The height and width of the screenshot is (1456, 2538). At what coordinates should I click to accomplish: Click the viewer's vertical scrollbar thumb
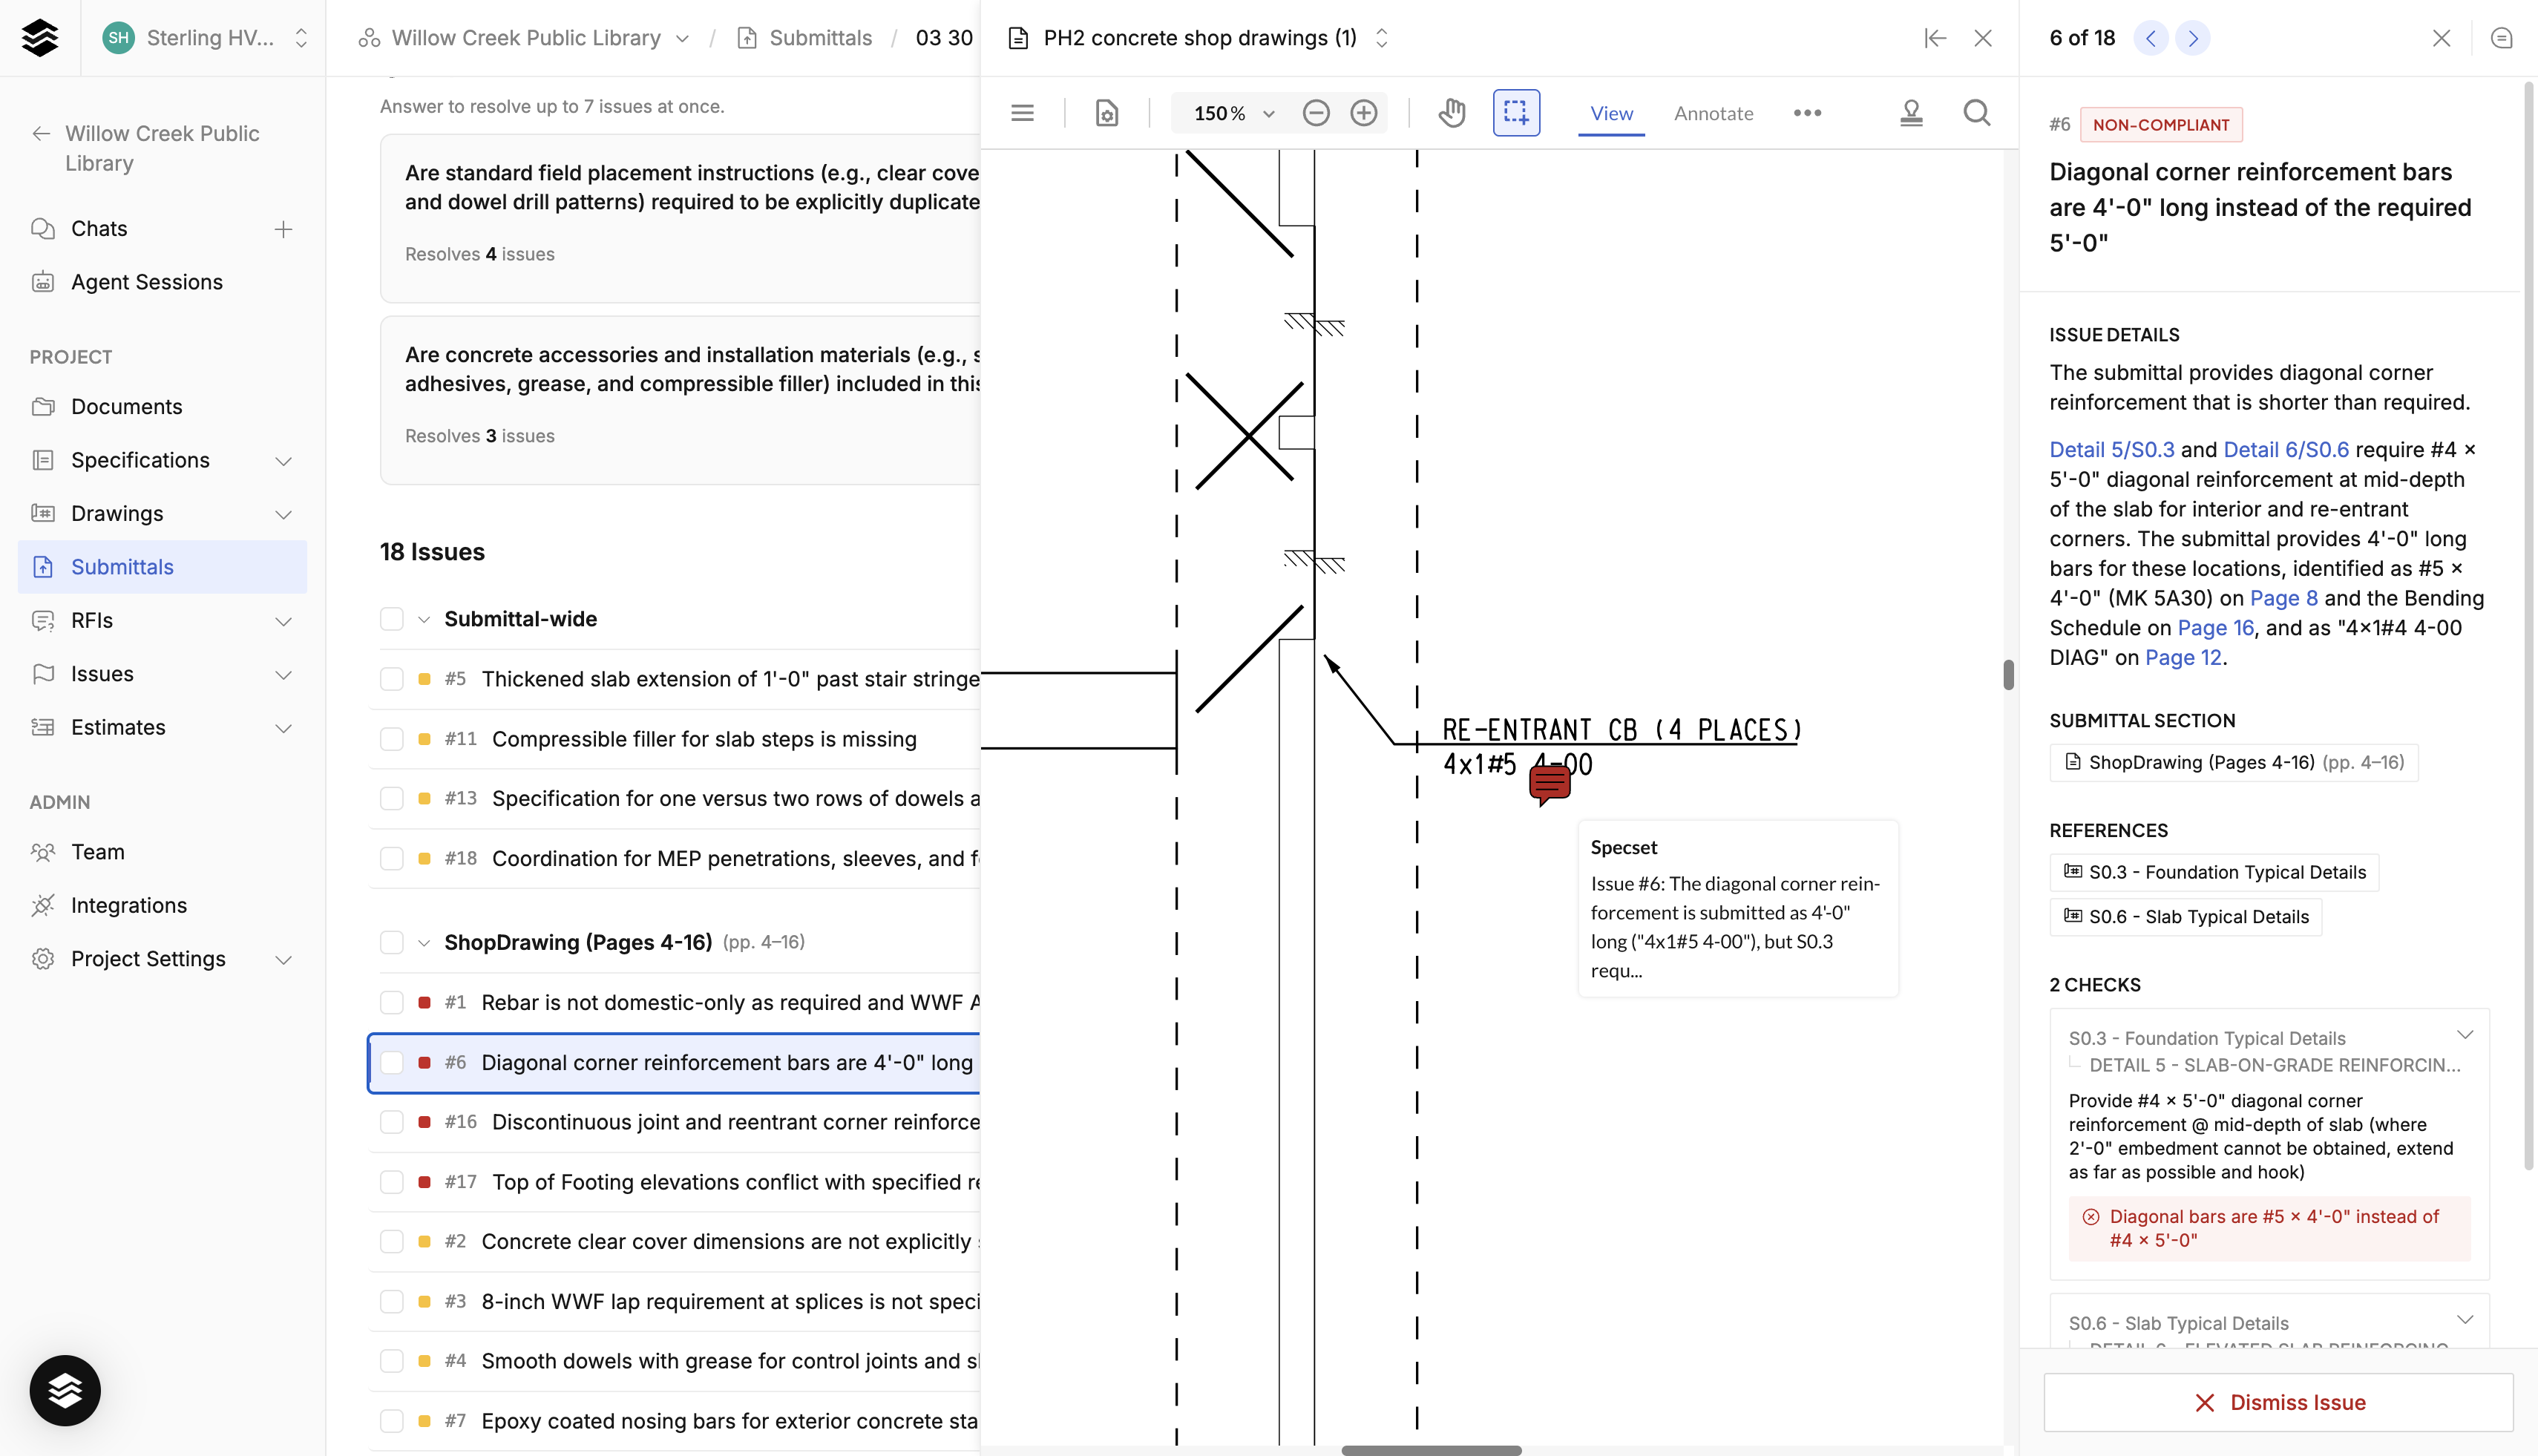click(x=2008, y=675)
